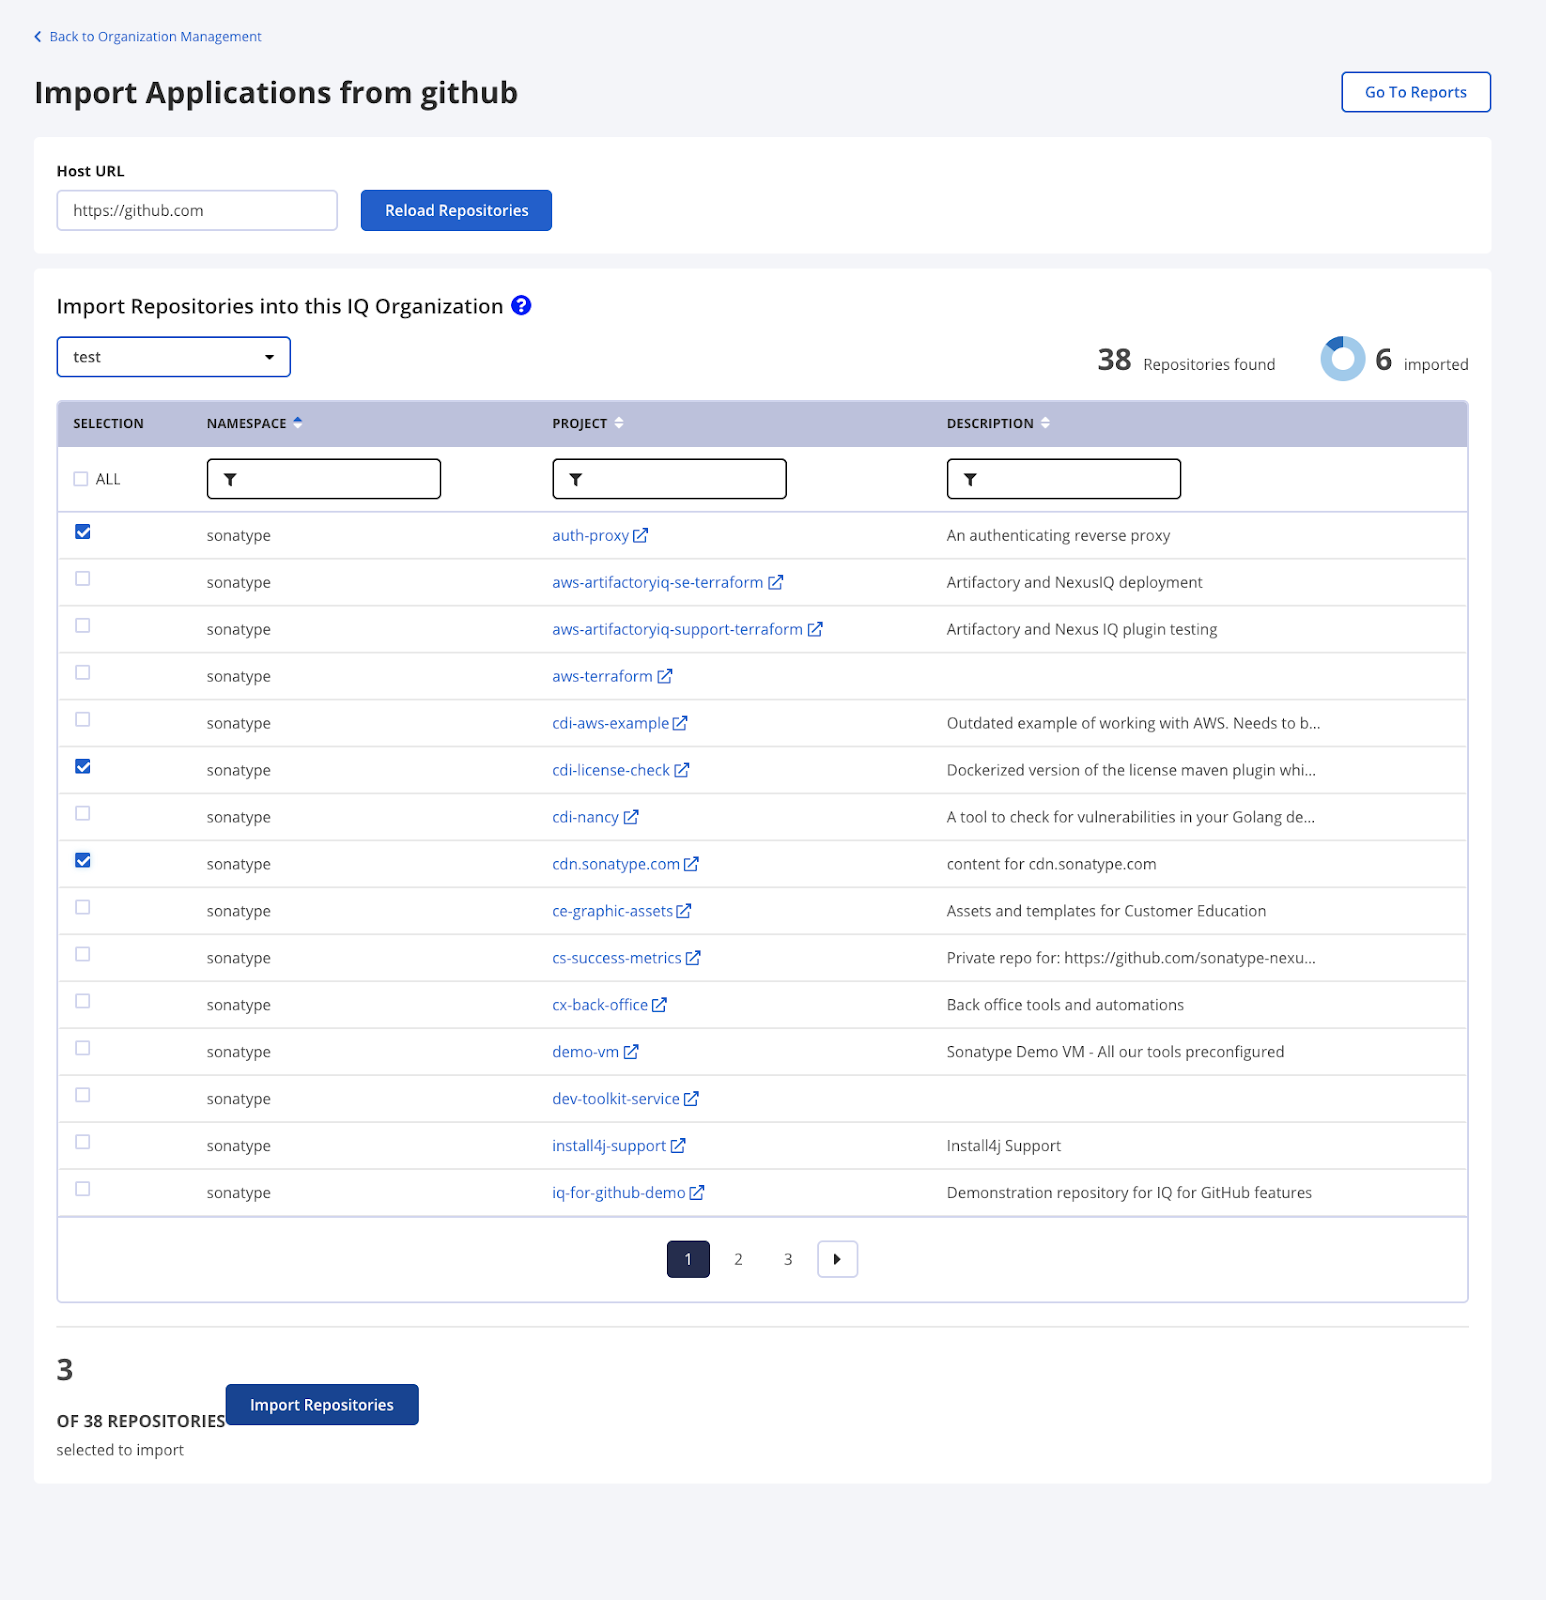
Task: Click the Project filter field
Action: tap(670, 479)
